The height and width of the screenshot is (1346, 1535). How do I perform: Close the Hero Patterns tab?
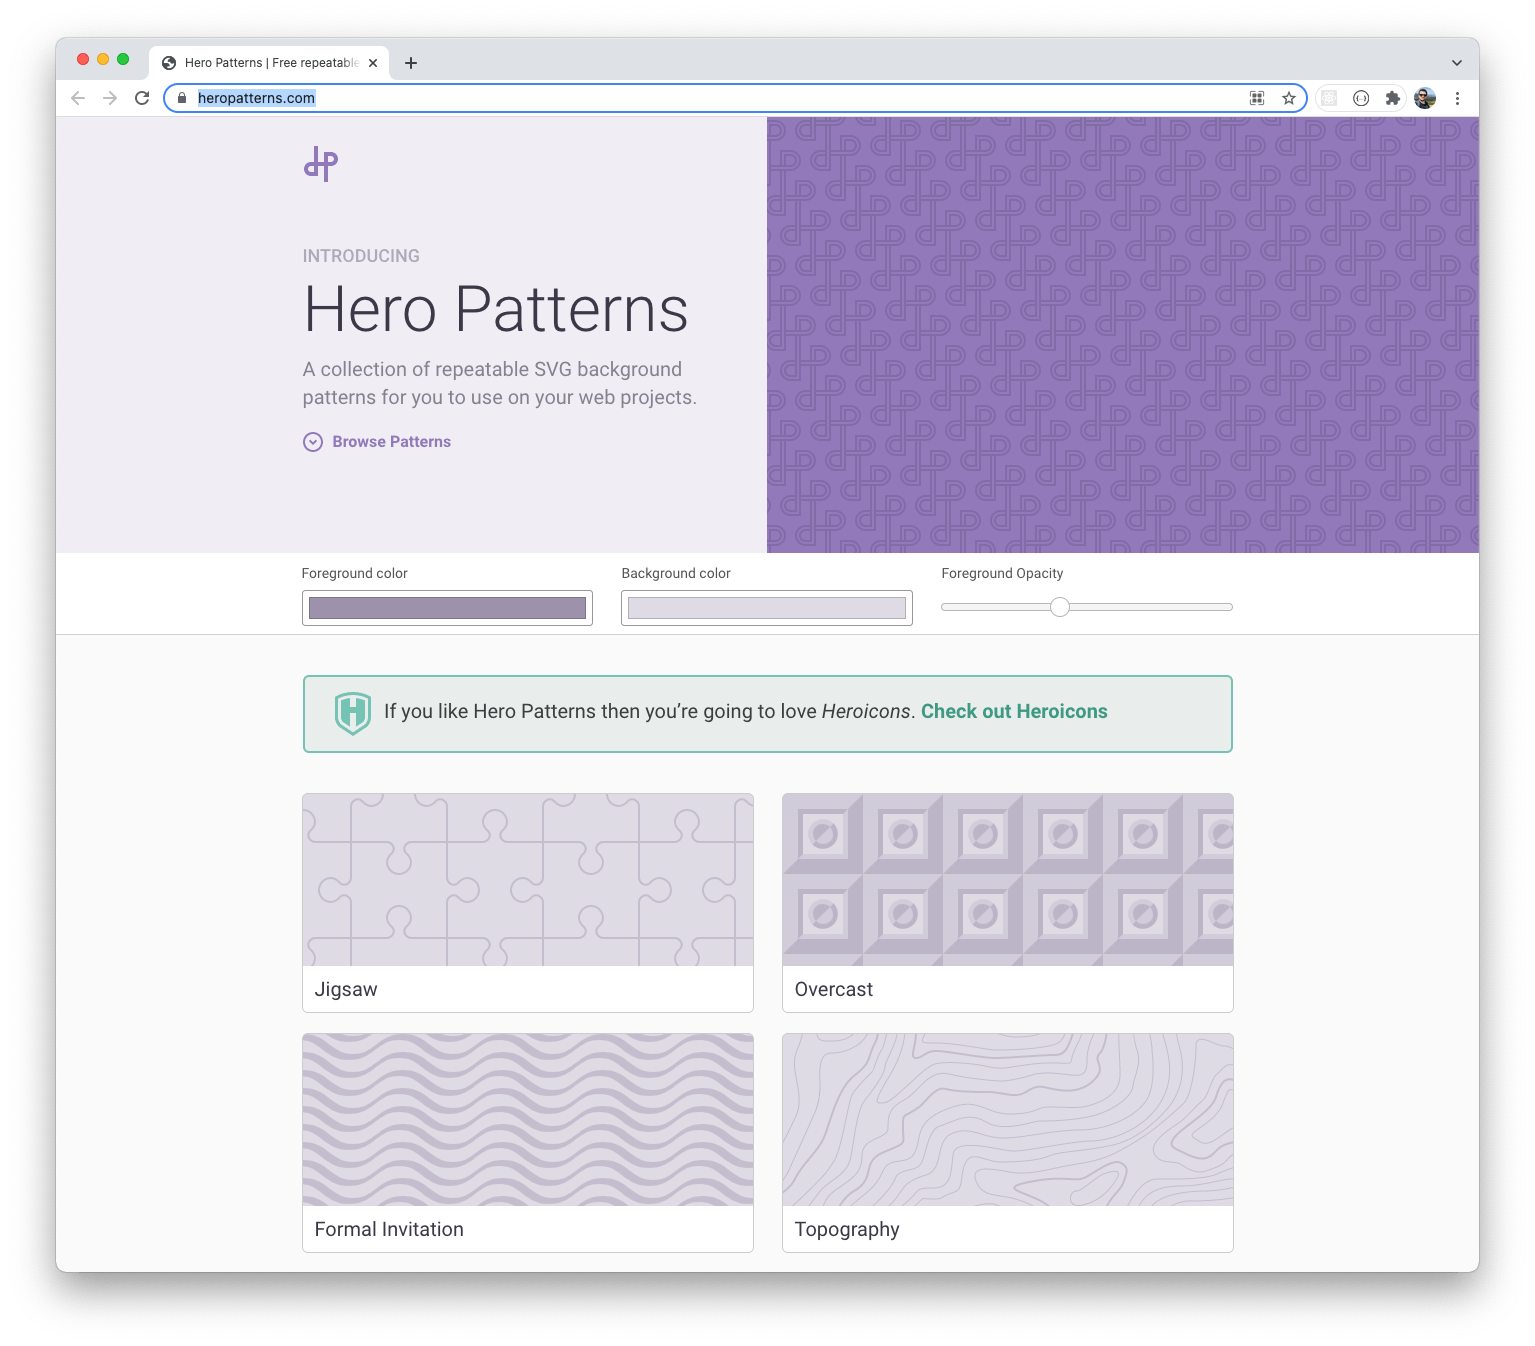373,63
